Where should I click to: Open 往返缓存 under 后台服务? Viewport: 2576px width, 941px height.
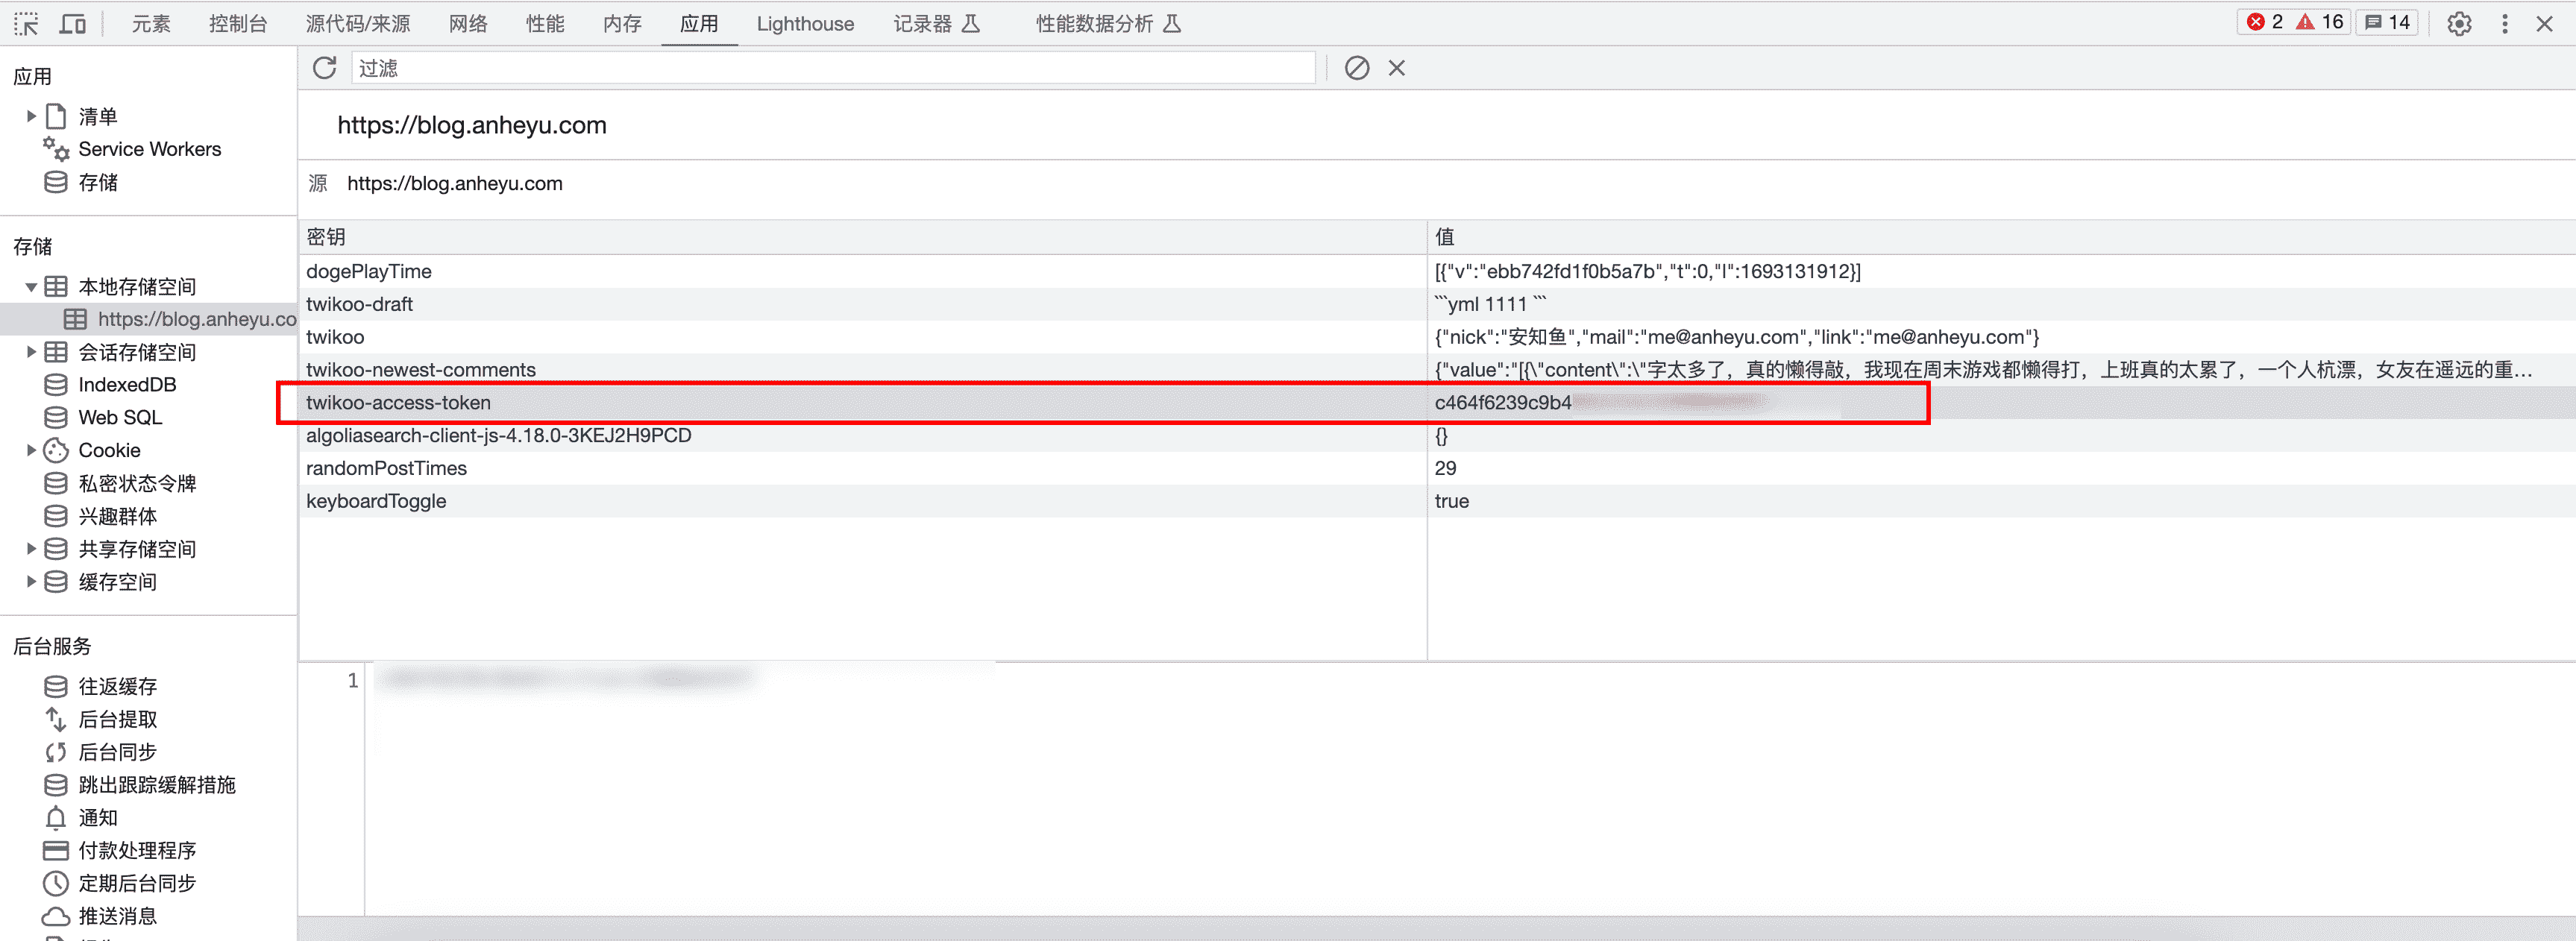pos(117,687)
